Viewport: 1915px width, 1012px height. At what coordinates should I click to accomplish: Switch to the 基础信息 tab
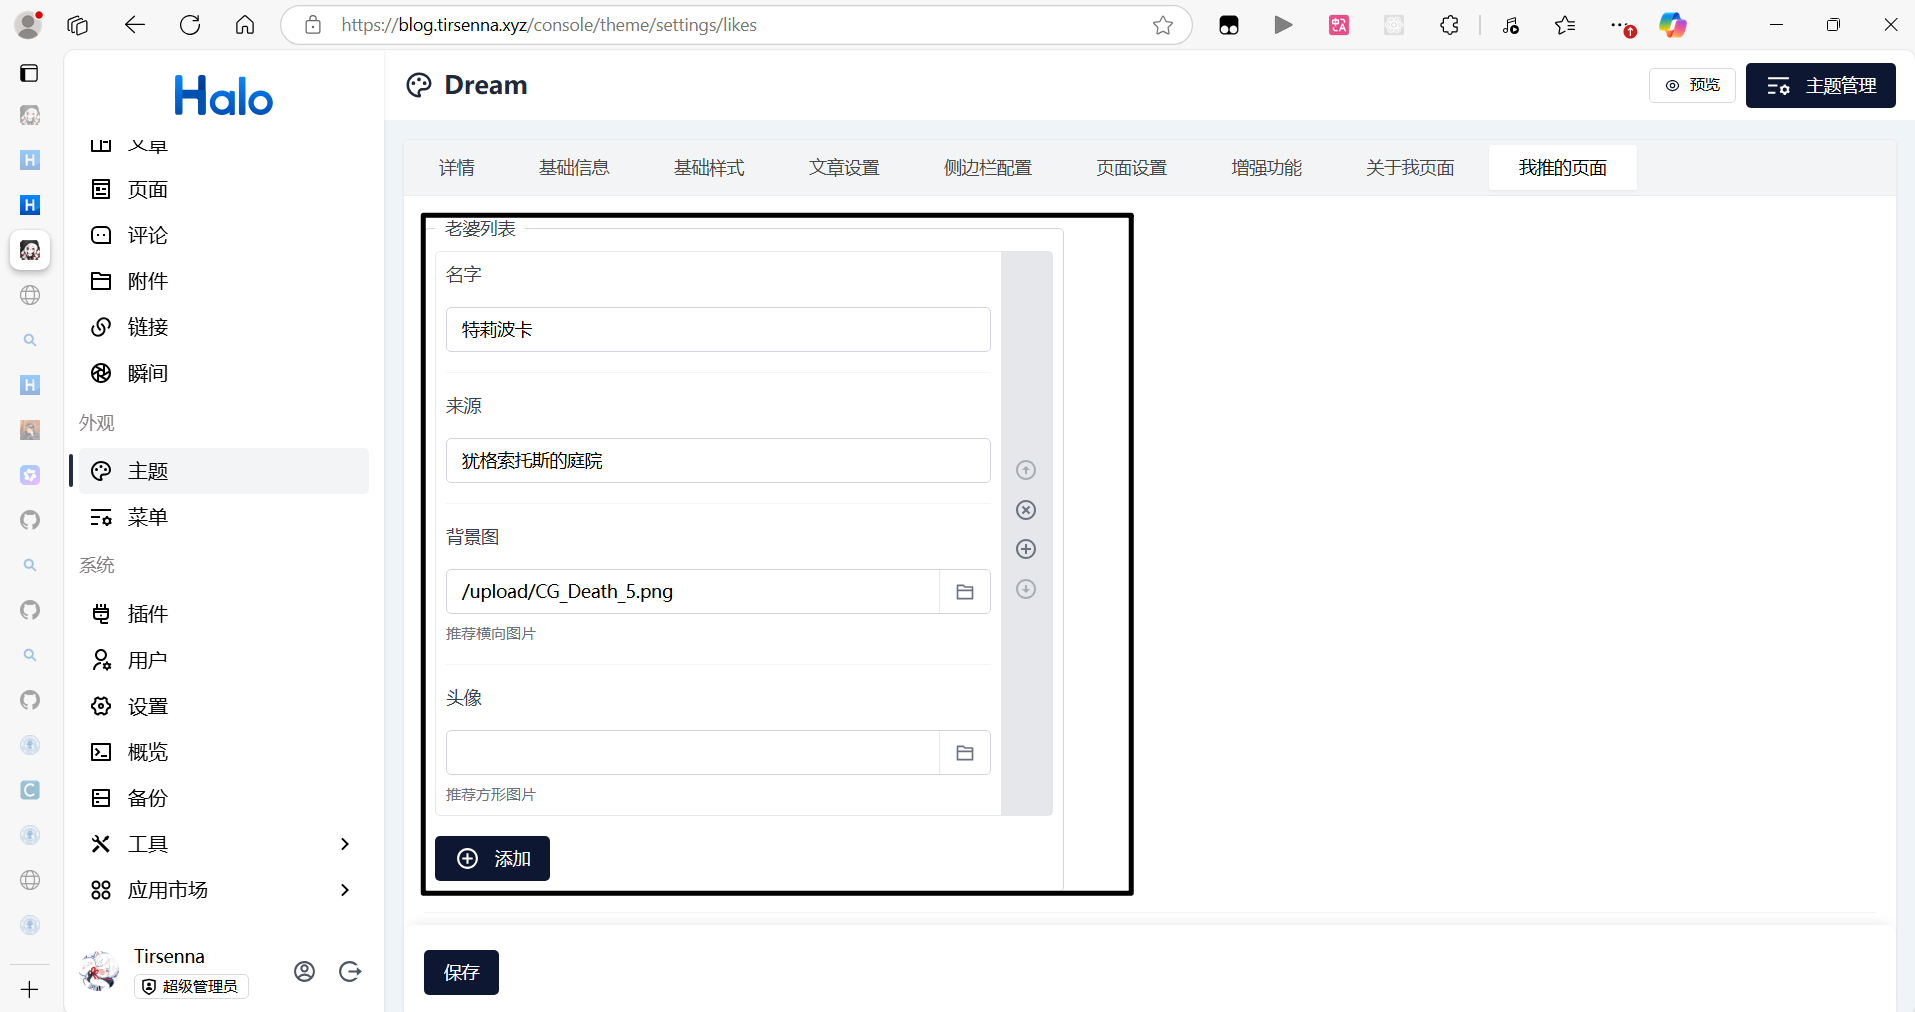[574, 168]
